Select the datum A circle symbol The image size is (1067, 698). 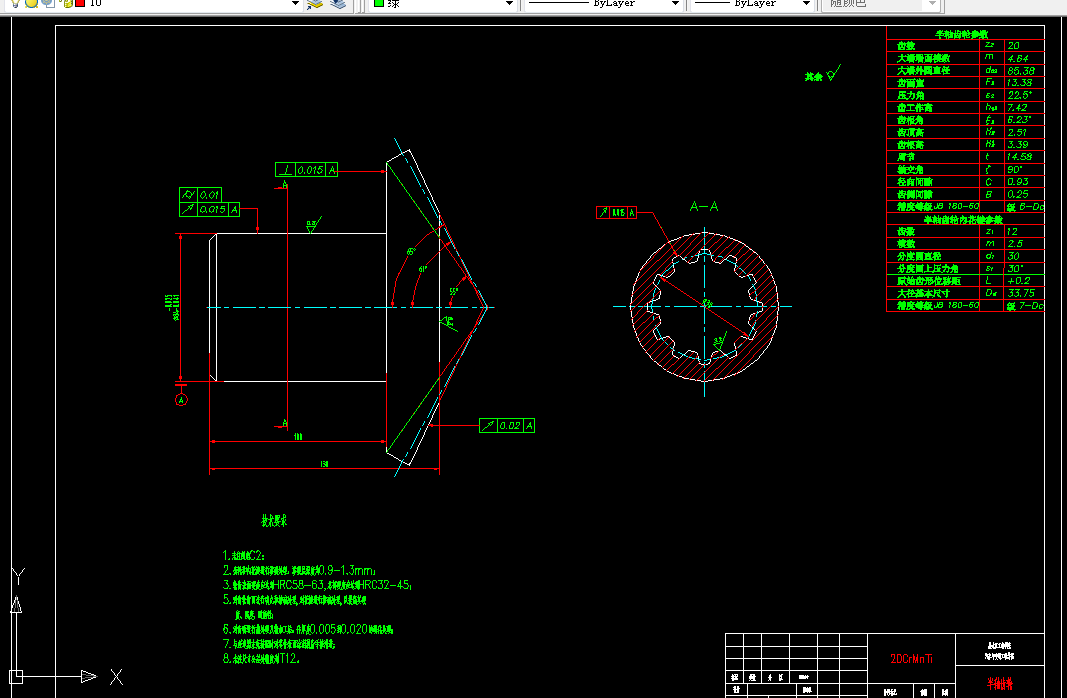point(181,400)
